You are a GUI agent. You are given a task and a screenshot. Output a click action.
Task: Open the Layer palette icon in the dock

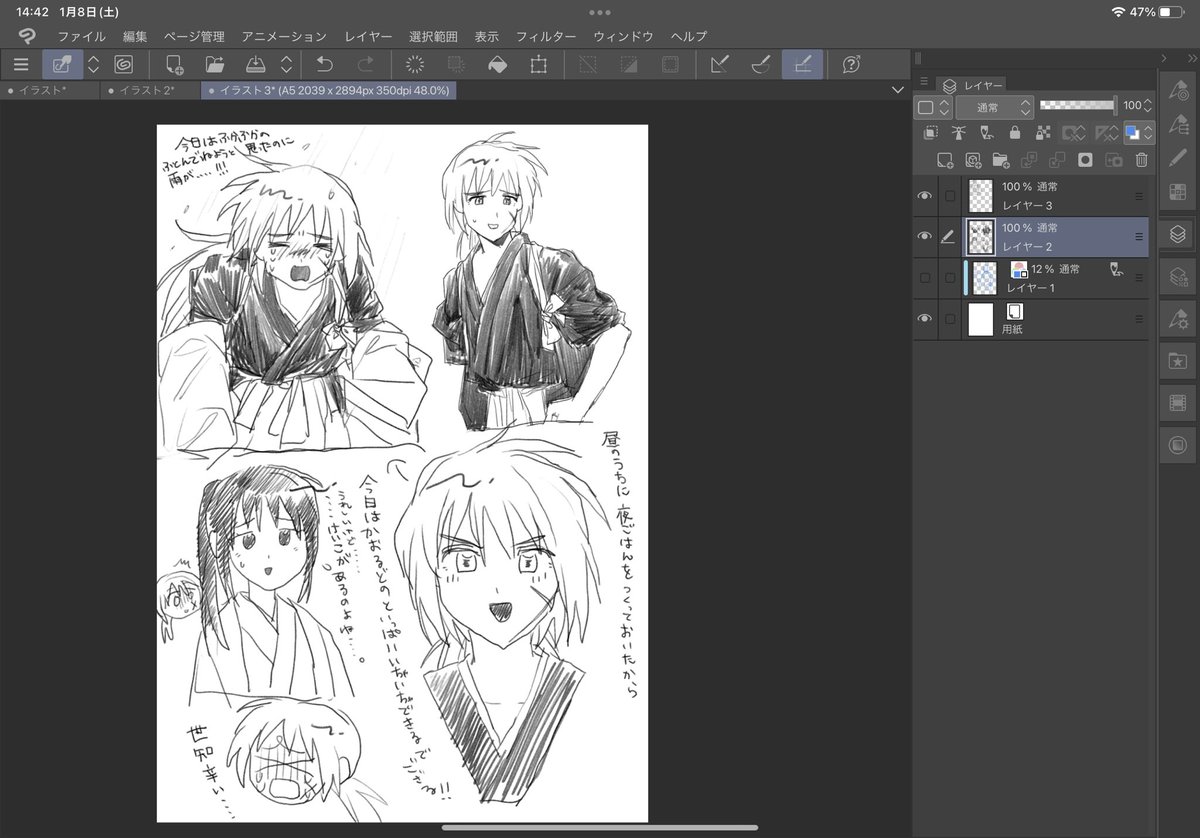pos(1178,235)
